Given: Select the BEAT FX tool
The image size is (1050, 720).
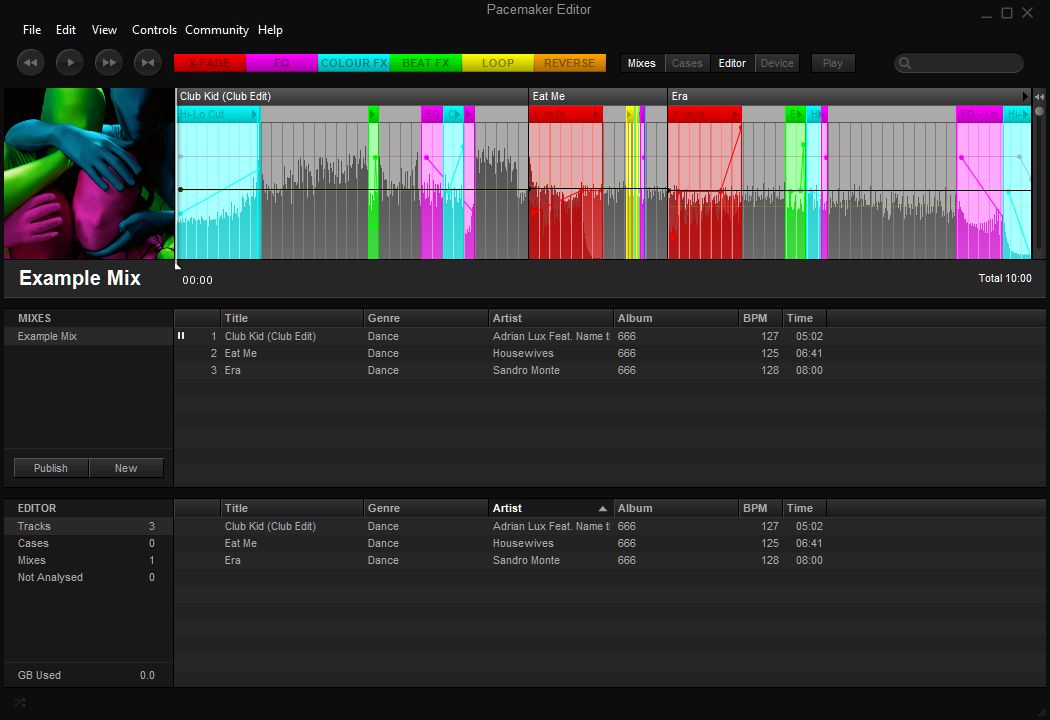Looking at the screenshot, I should pos(425,62).
